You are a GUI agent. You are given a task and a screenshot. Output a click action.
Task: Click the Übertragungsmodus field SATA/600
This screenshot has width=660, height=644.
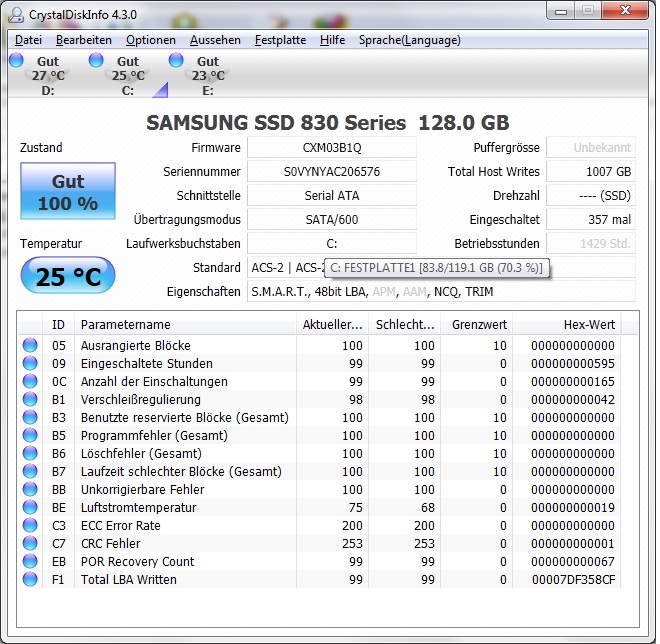[332, 220]
